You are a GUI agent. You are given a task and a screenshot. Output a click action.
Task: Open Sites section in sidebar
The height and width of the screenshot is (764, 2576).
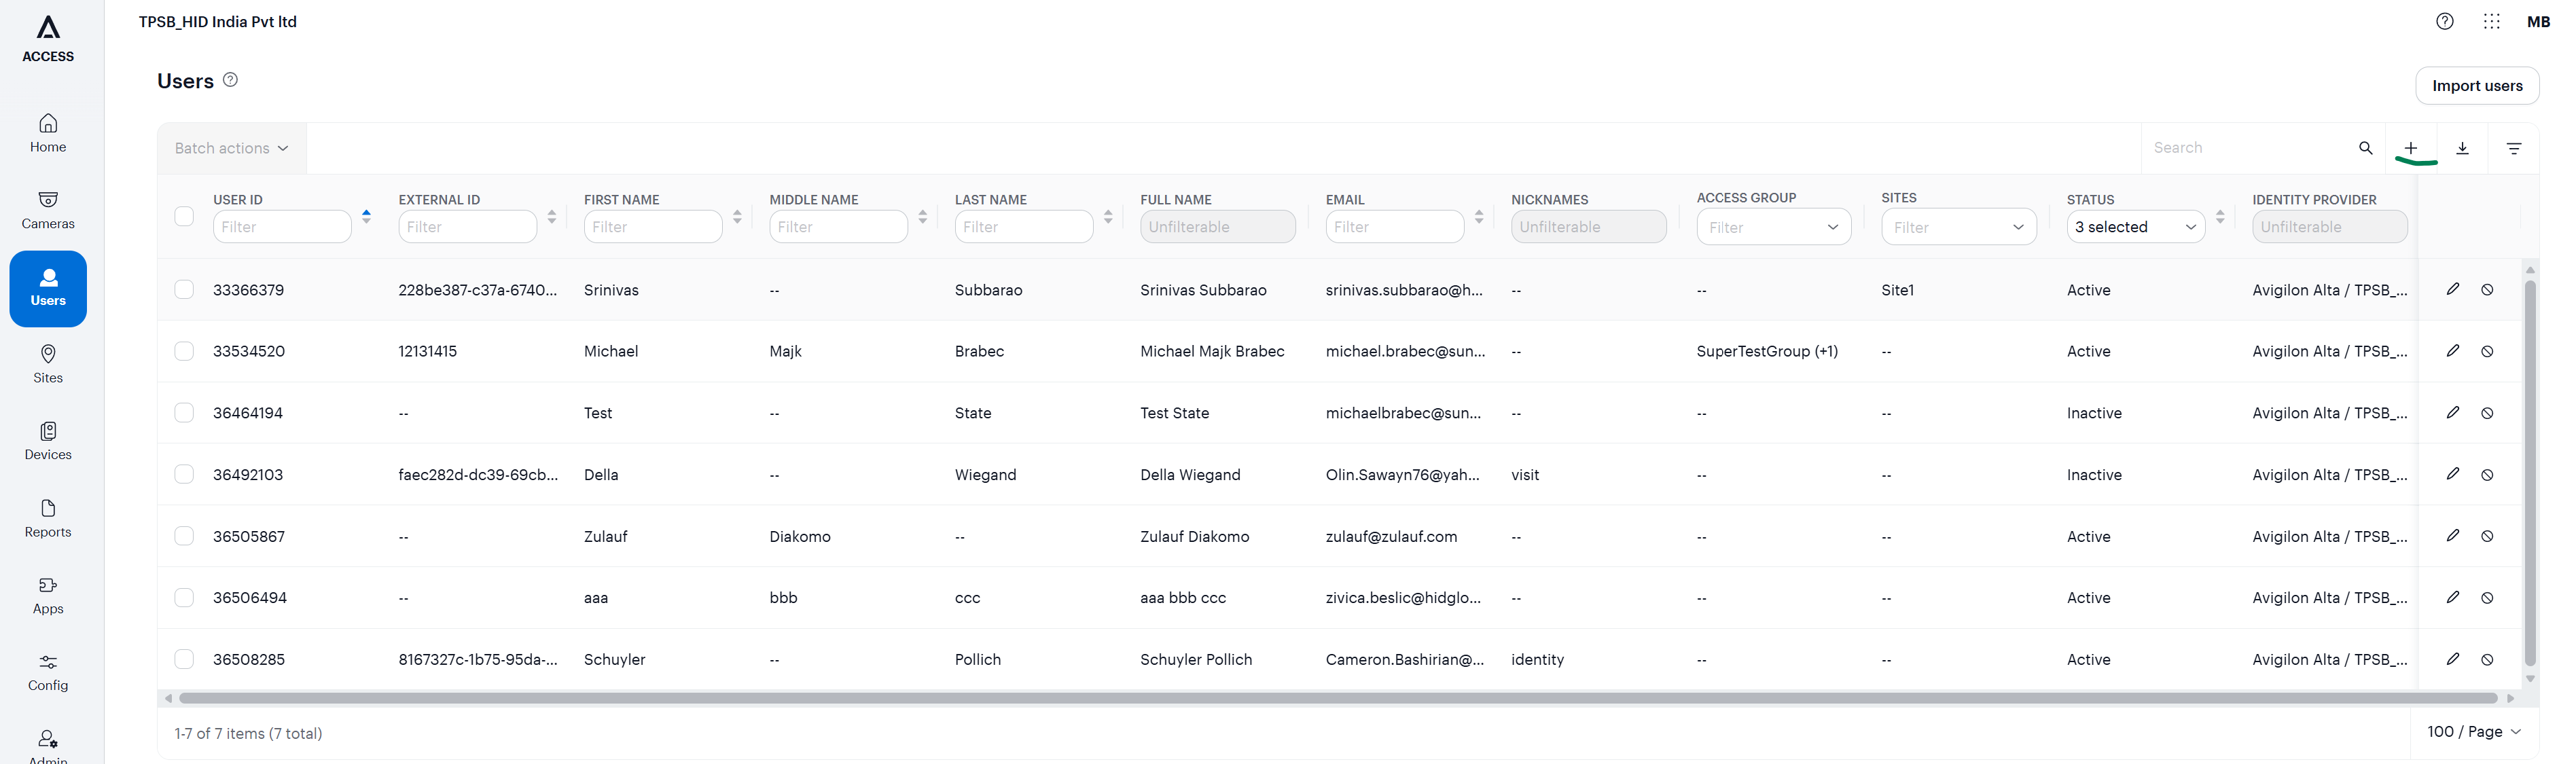point(48,365)
